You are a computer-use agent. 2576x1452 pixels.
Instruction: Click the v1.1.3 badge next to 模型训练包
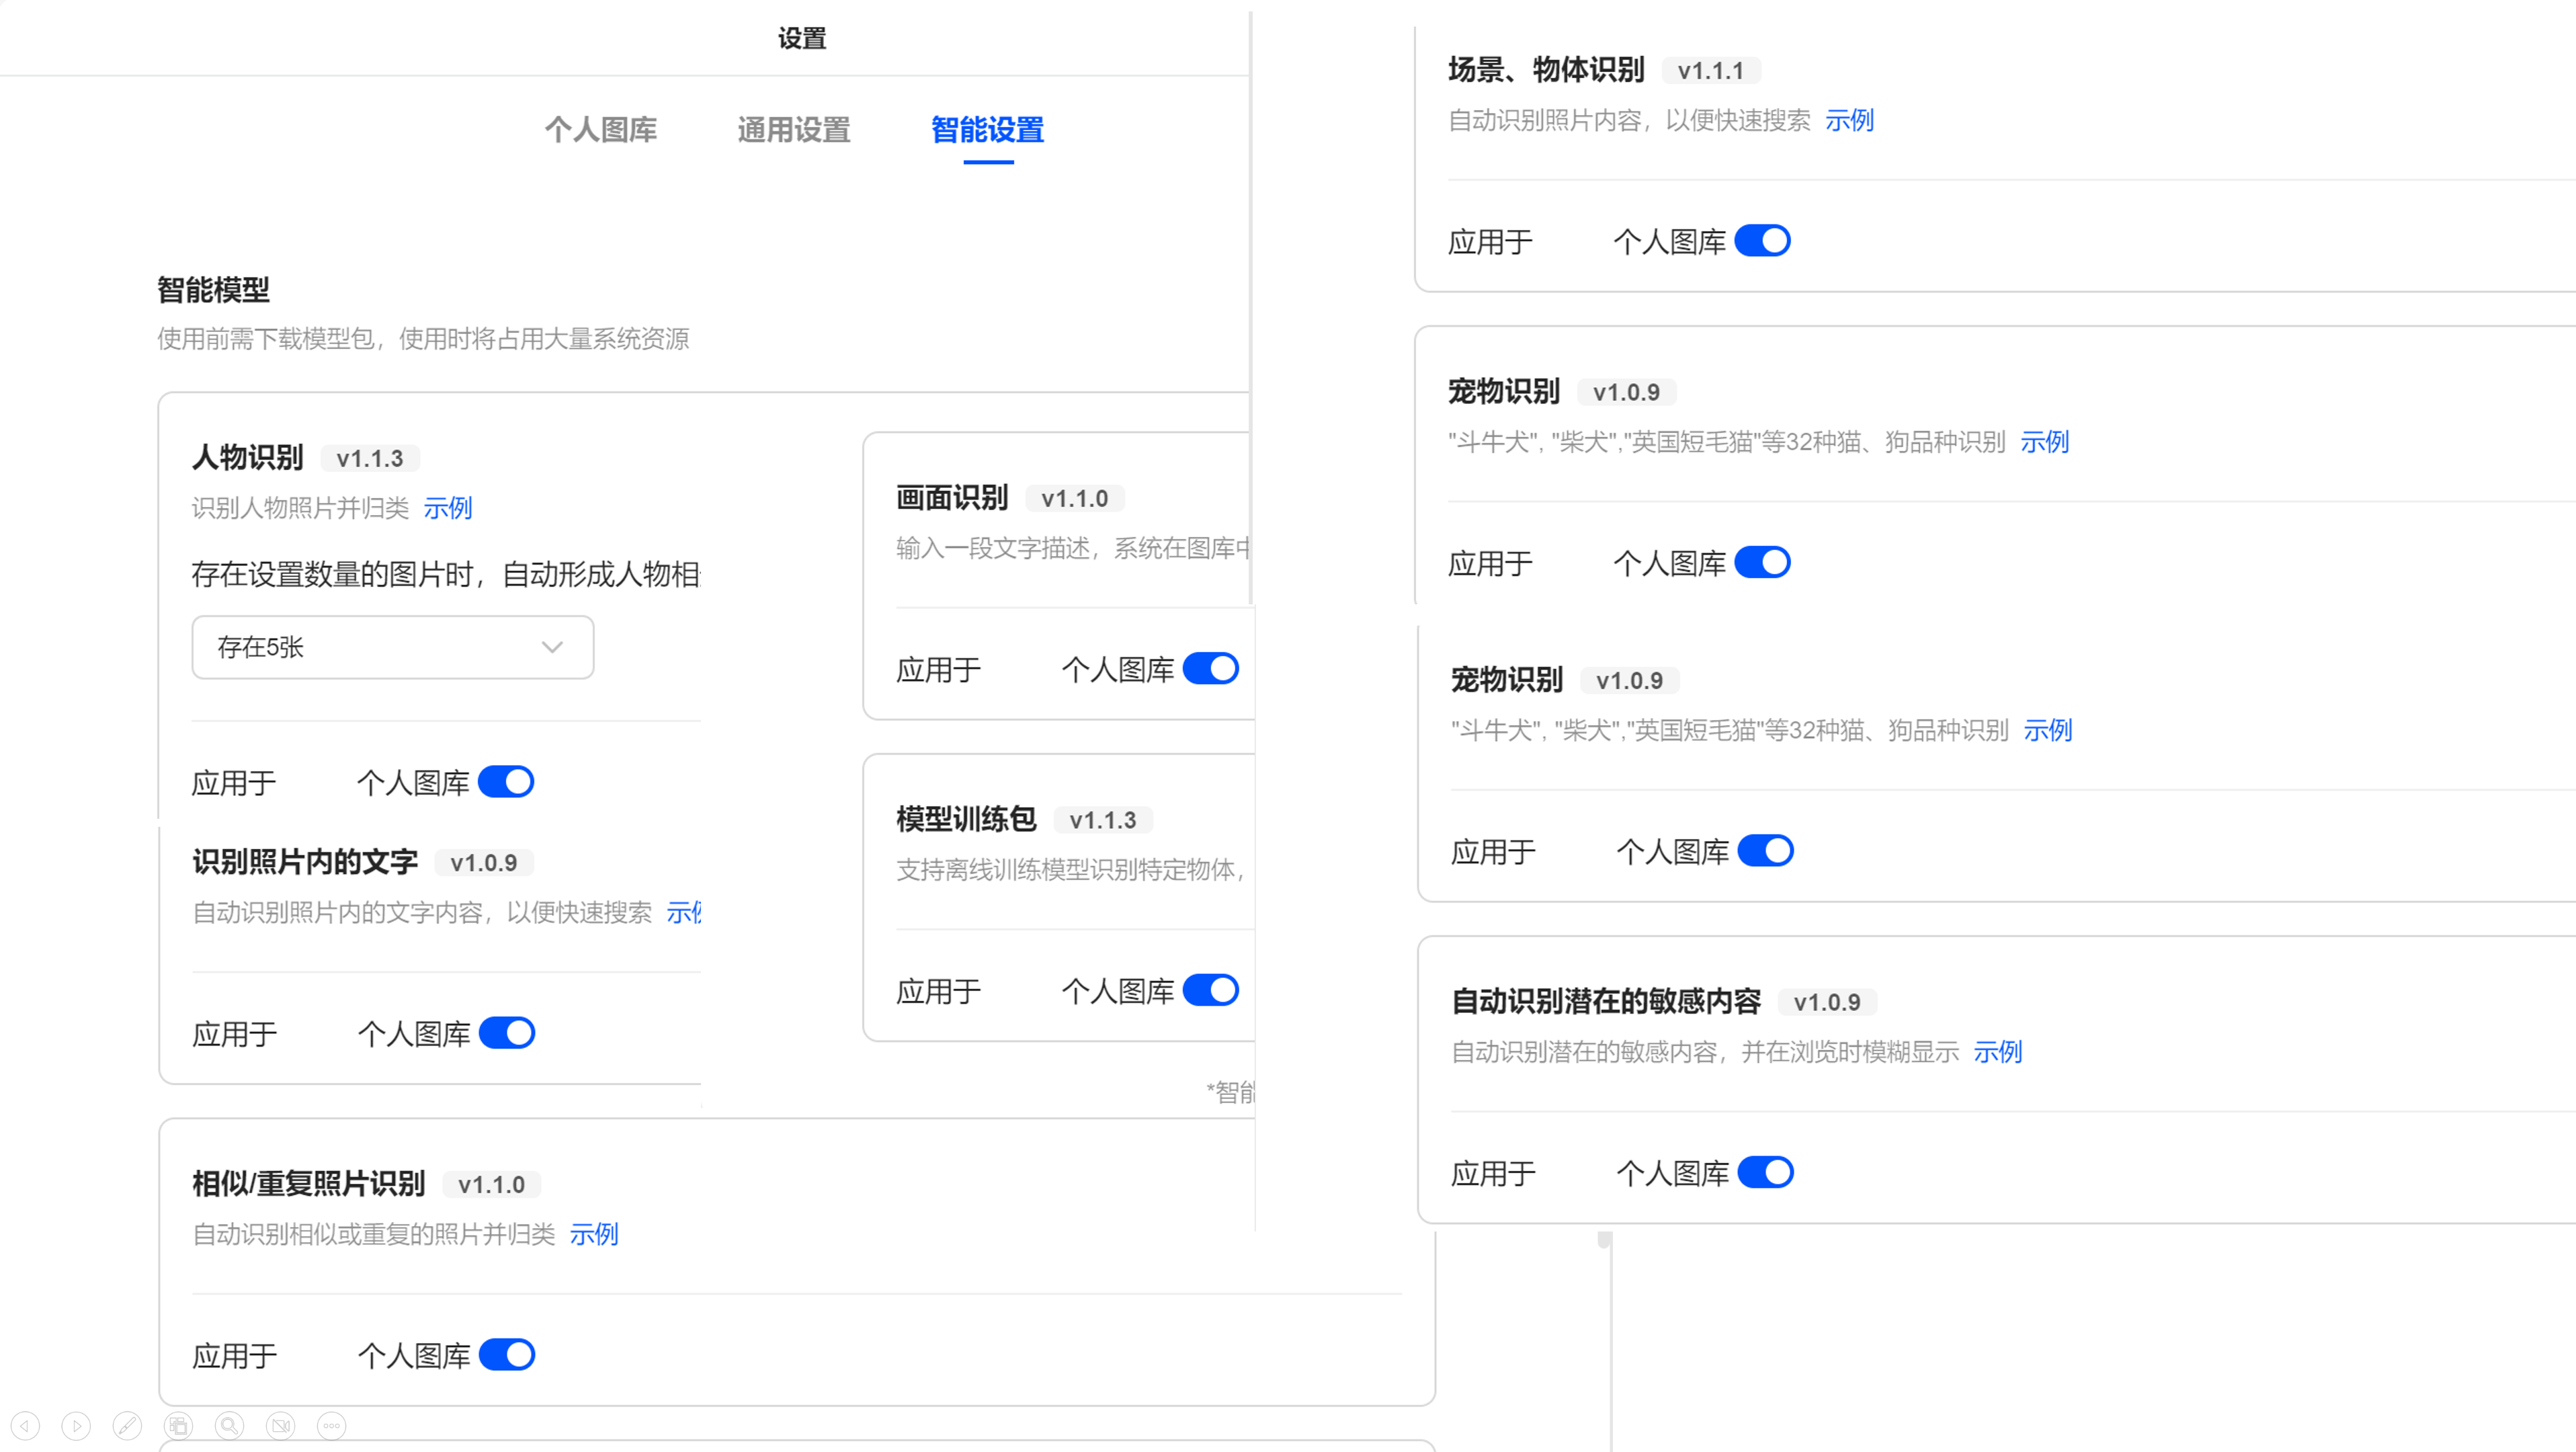[x=1103, y=821]
